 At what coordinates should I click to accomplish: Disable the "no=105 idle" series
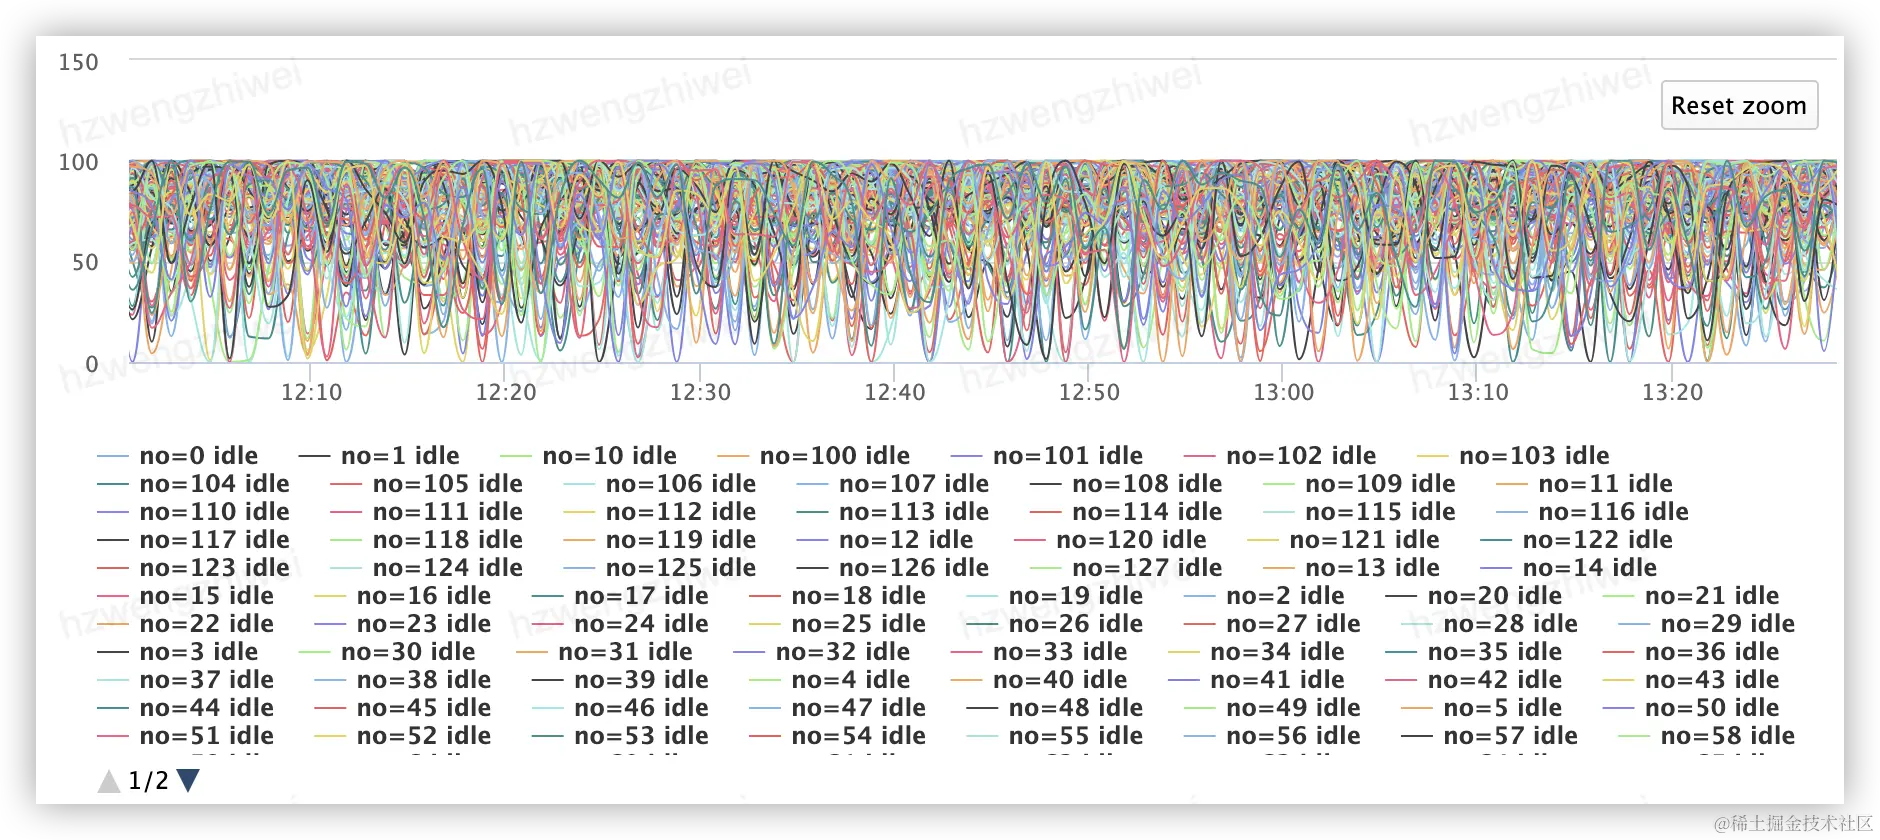(x=426, y=484)
